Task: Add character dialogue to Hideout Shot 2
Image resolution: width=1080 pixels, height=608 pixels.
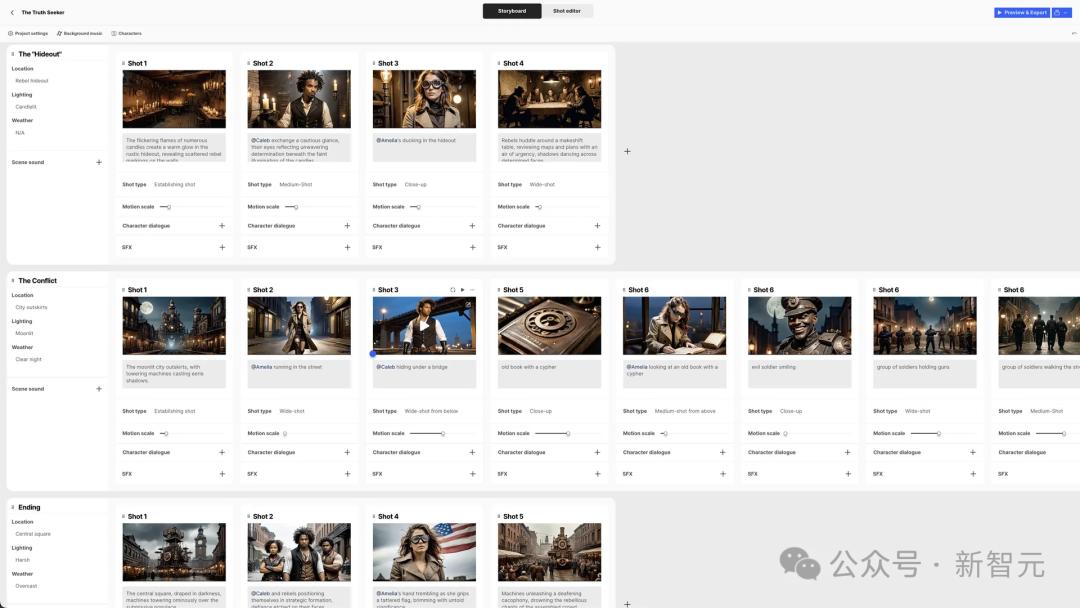Action: (347, 226)
